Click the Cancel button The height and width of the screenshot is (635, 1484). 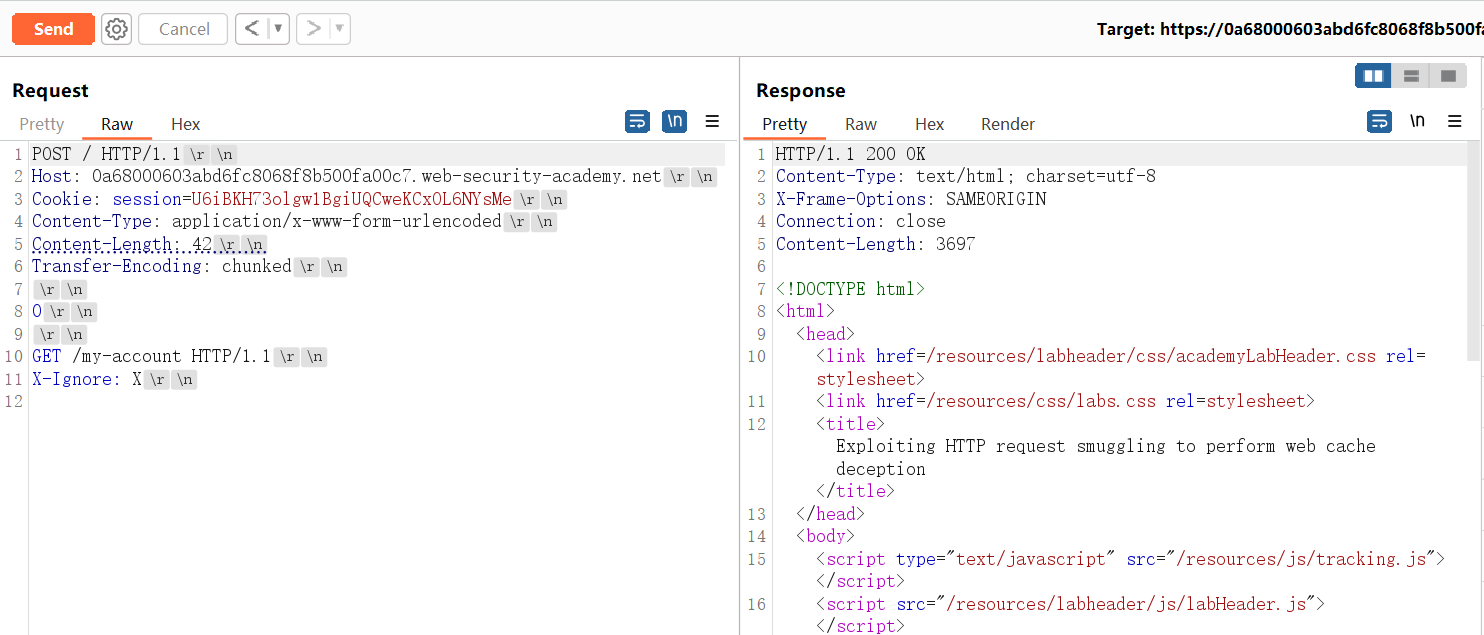[184, 29]
